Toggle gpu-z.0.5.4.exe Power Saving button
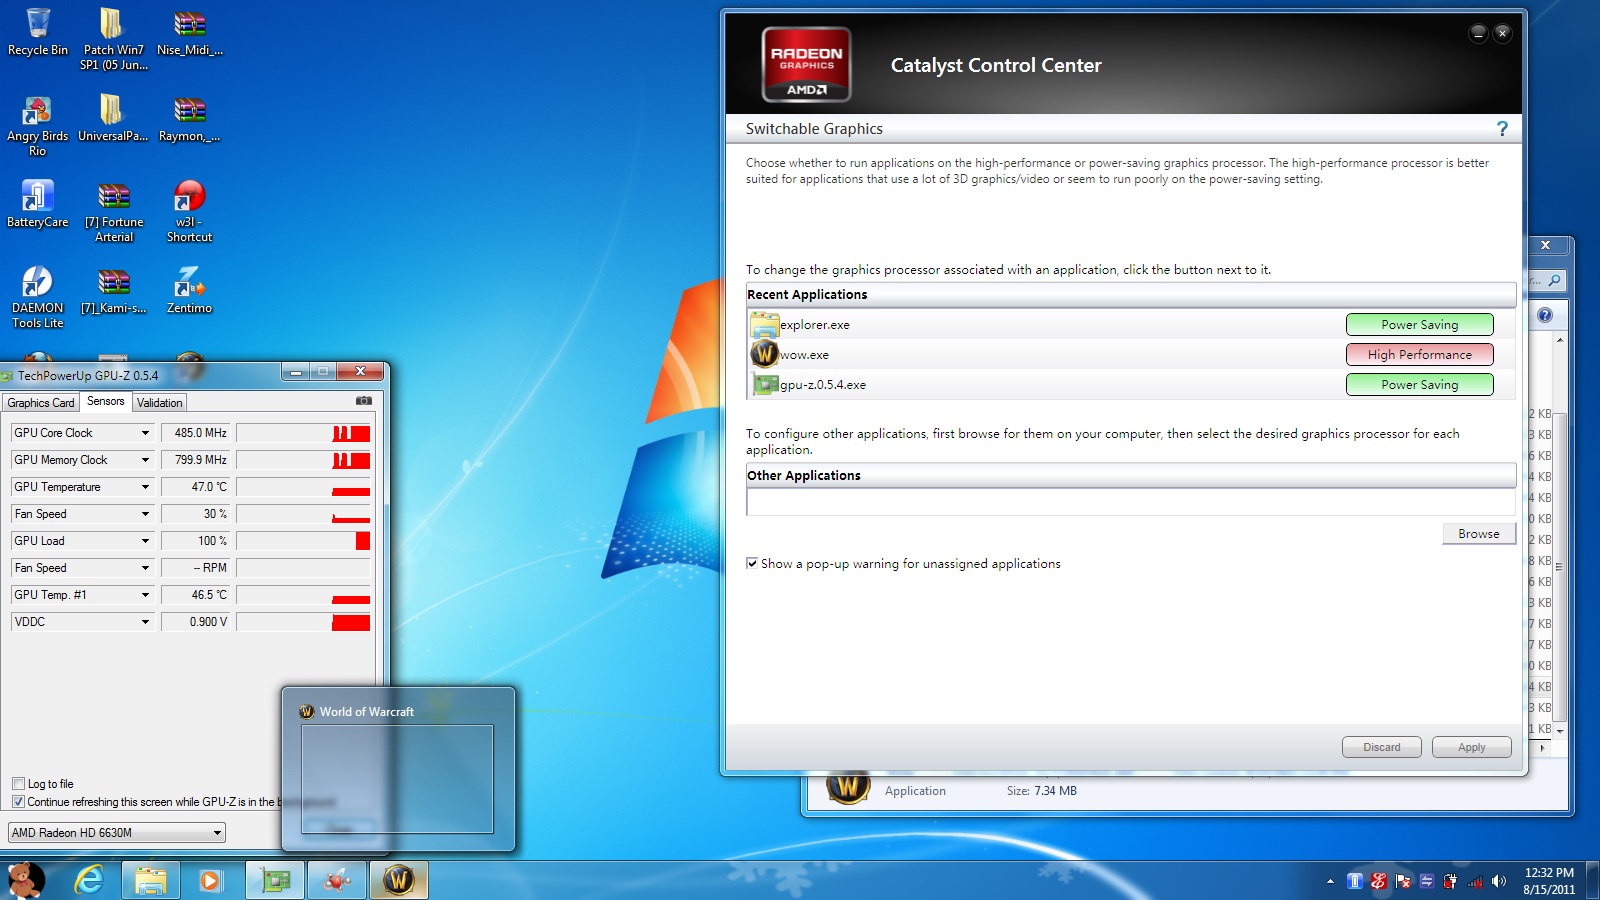This screenshot has height=900, width=1600. tap(1419, 384)
